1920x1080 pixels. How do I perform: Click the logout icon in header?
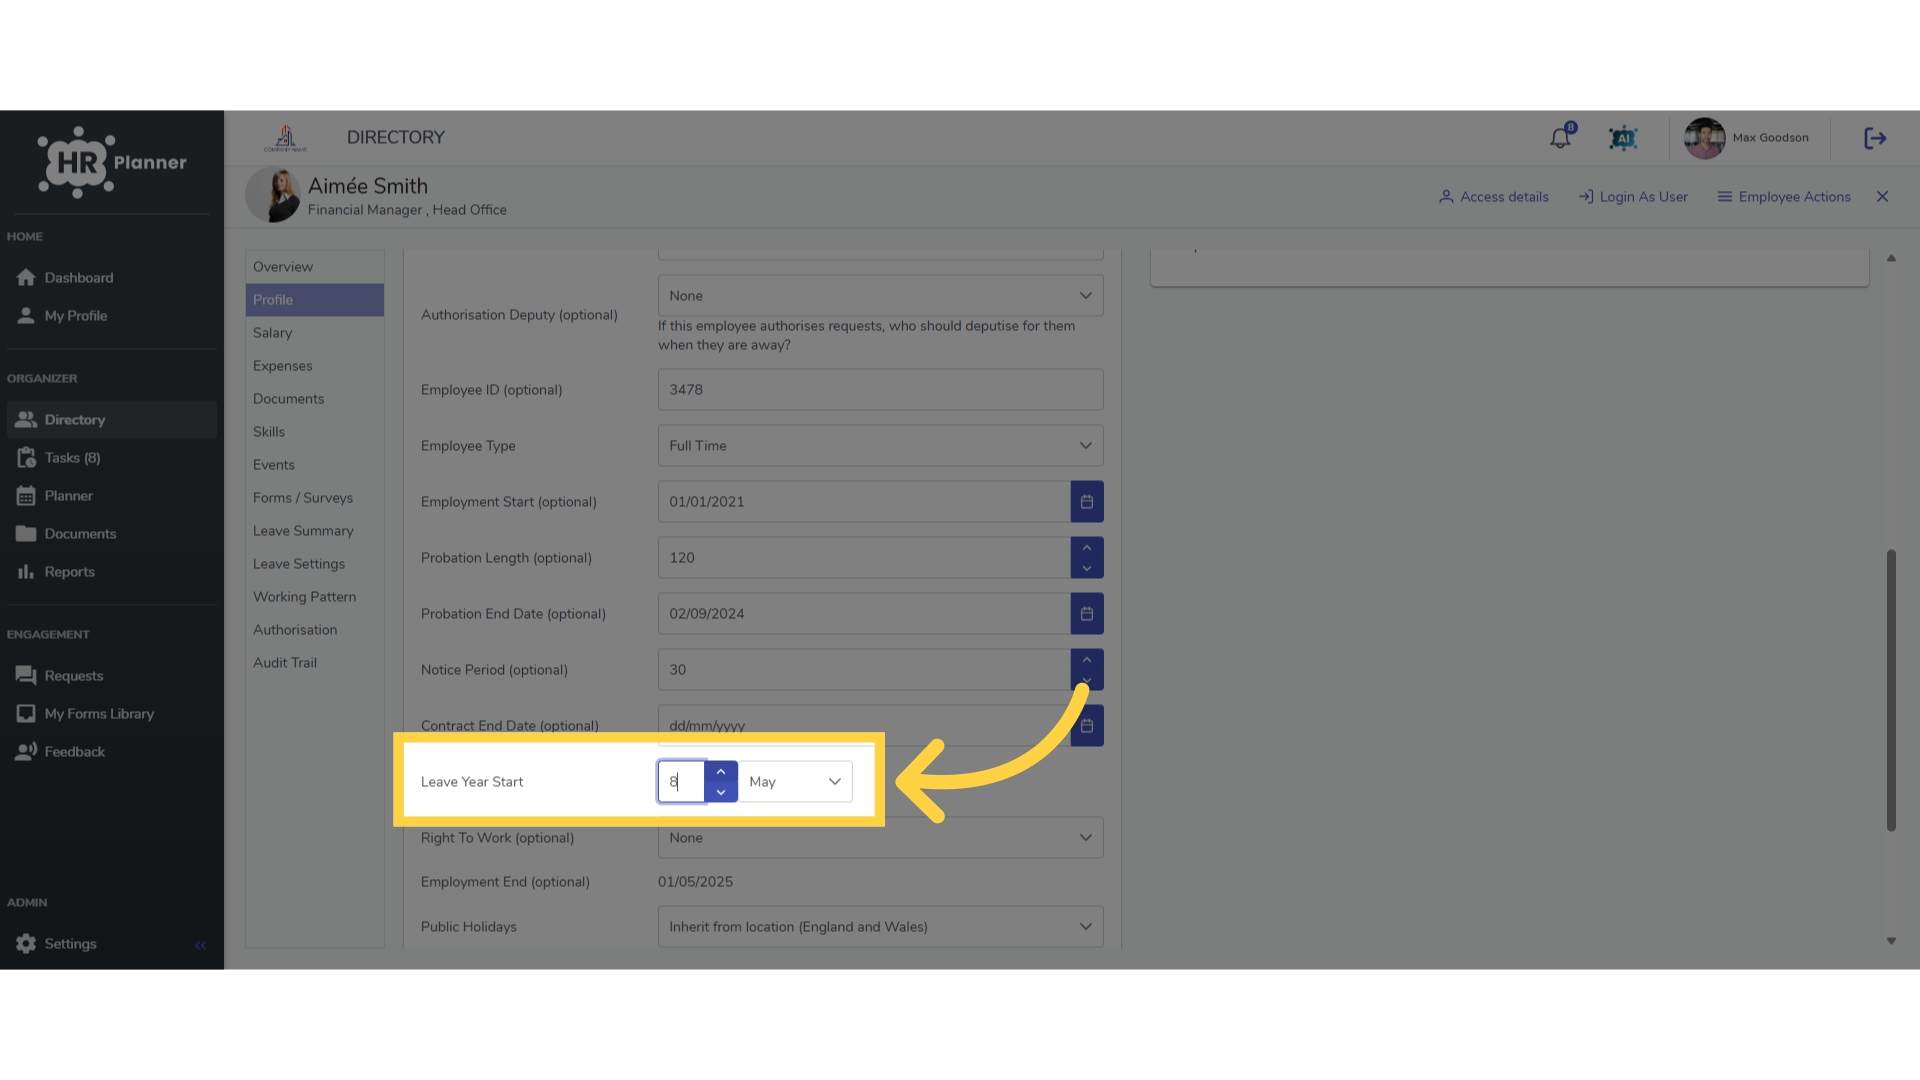[1875, 138]
